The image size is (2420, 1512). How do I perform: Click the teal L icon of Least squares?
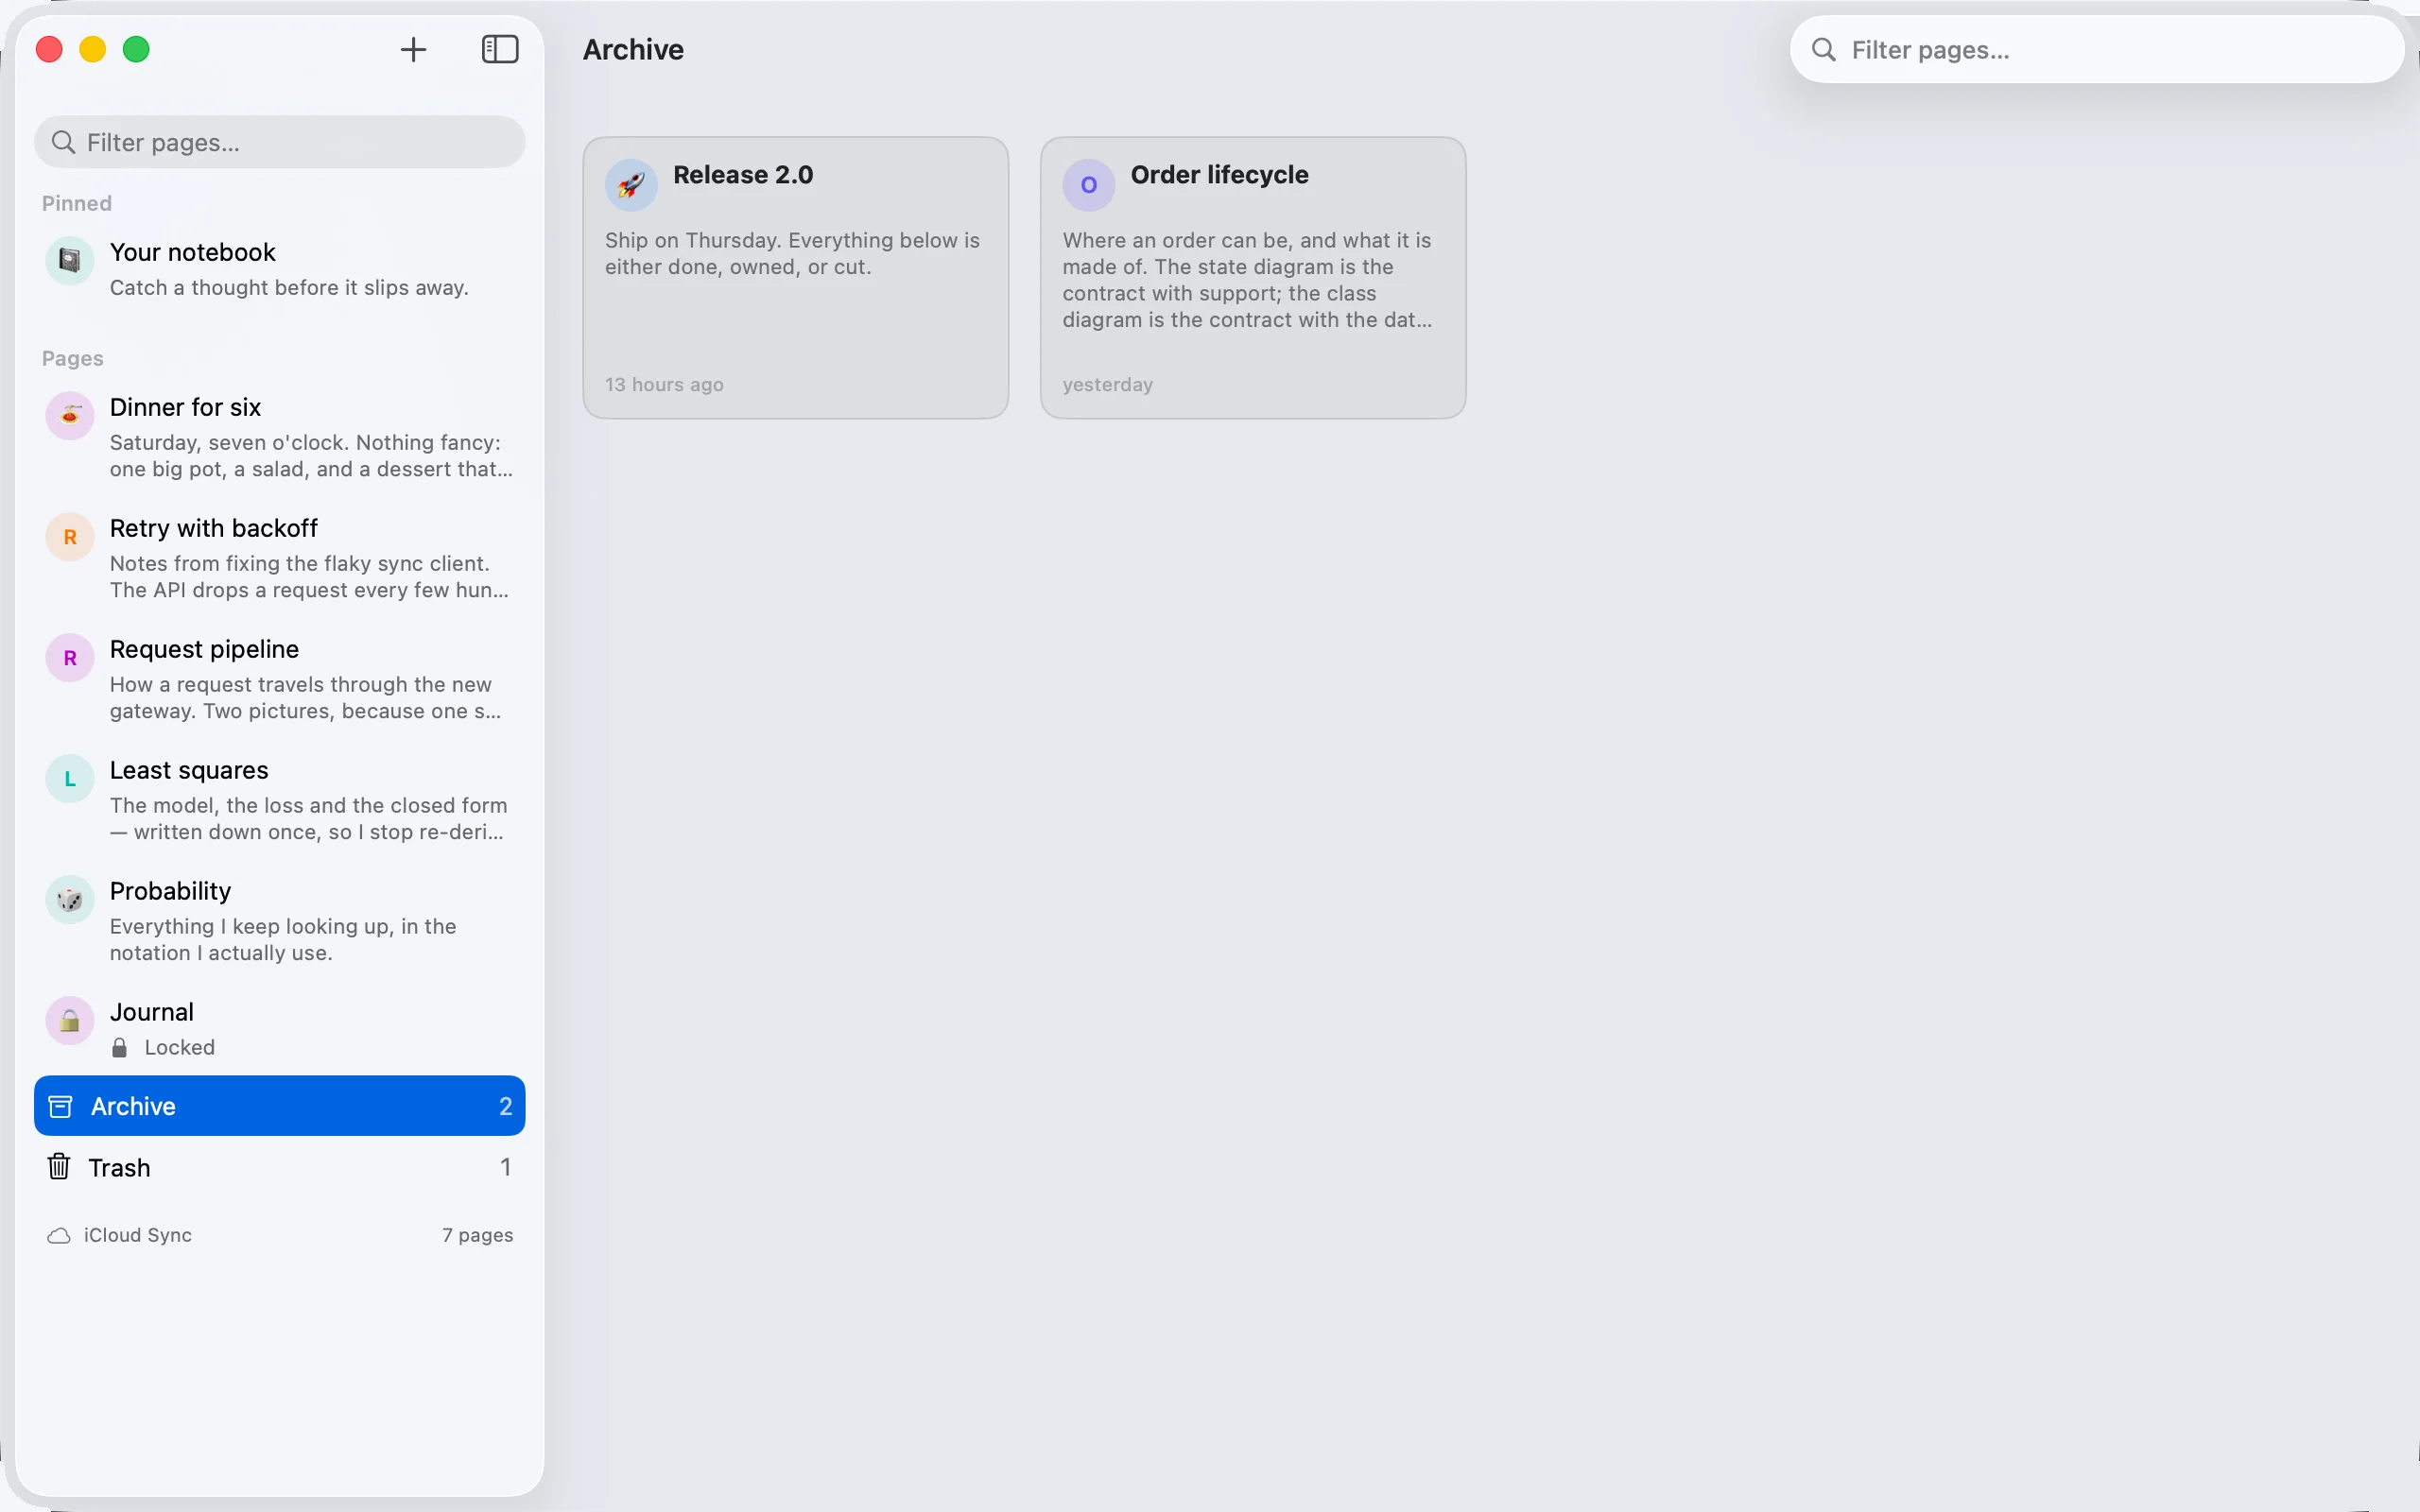(70, 779)
